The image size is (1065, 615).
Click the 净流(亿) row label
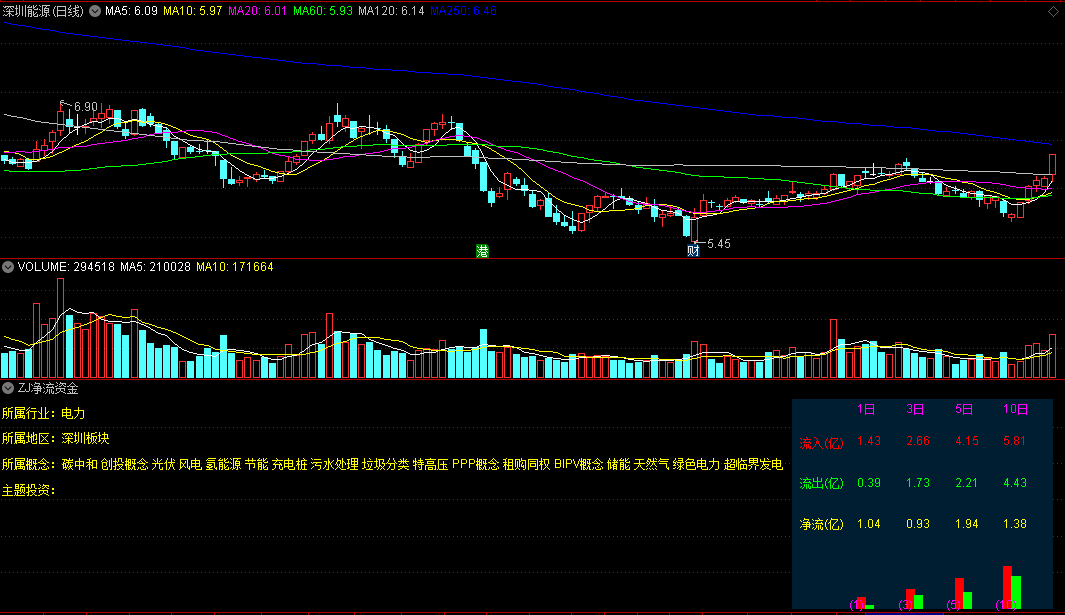click(x=821, y=524)
